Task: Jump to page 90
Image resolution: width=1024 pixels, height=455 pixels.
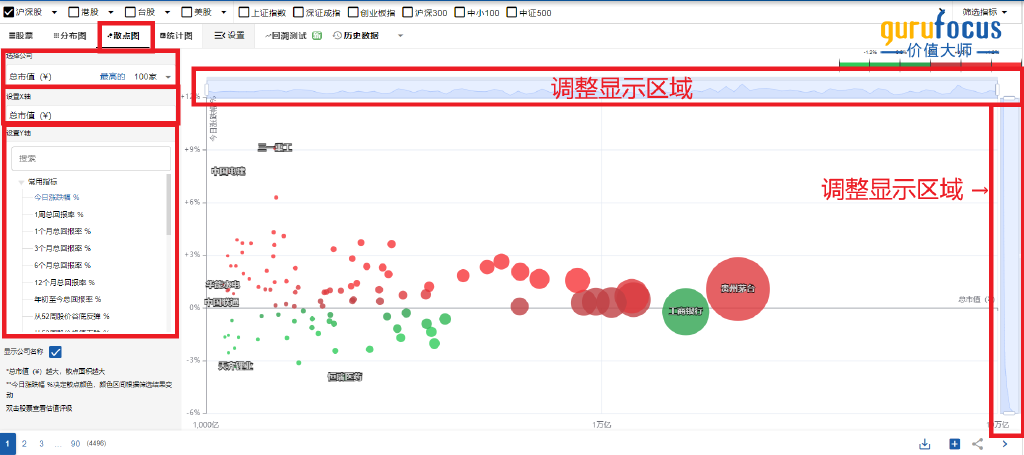Action: (x=75, y=443)
